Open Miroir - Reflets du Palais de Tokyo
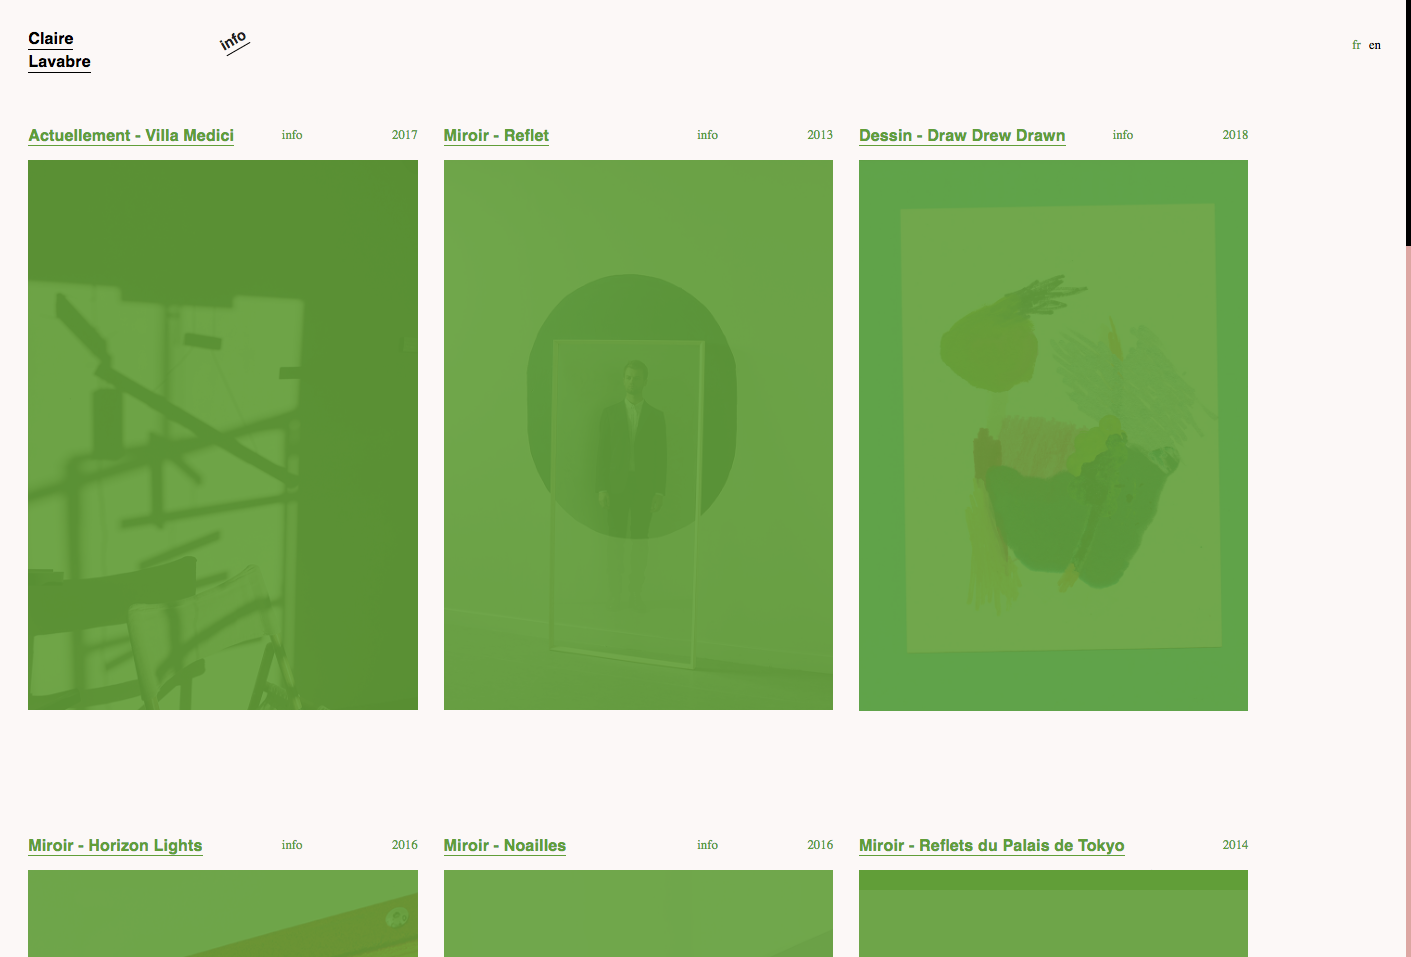 point(992,845)
